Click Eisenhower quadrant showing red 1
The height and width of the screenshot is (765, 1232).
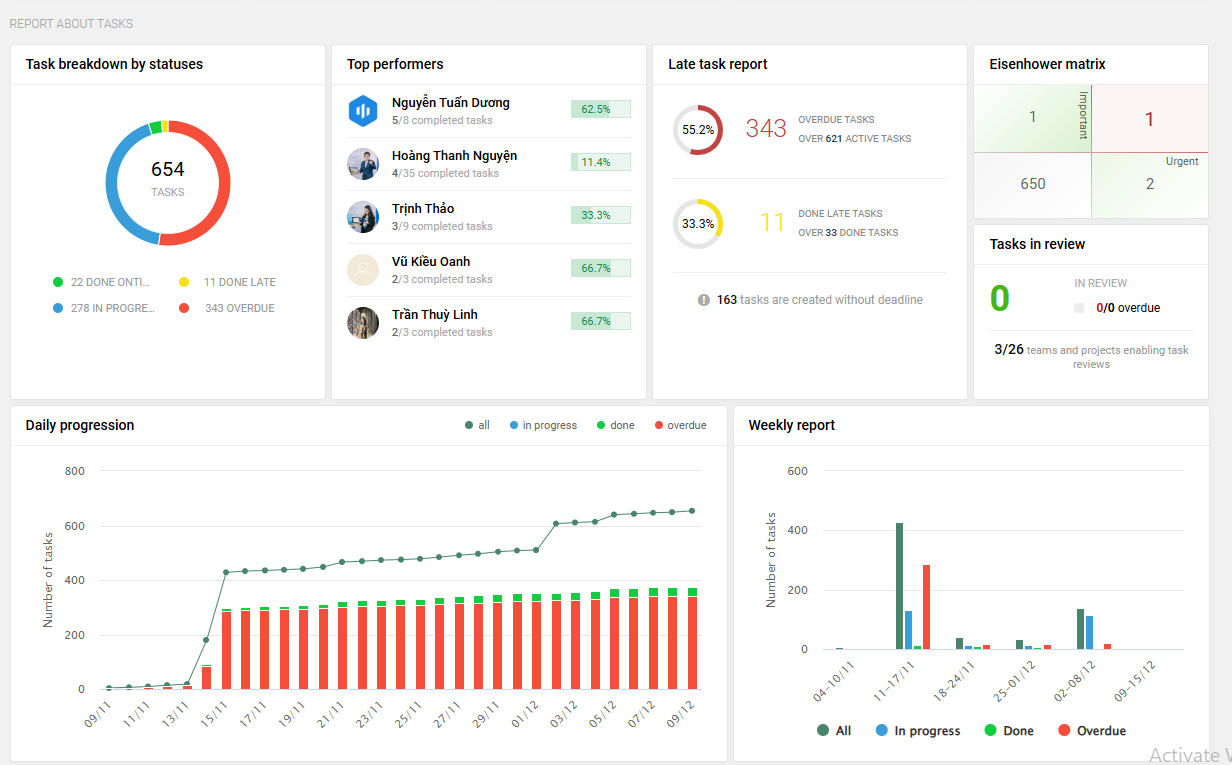pos(1149,119)
